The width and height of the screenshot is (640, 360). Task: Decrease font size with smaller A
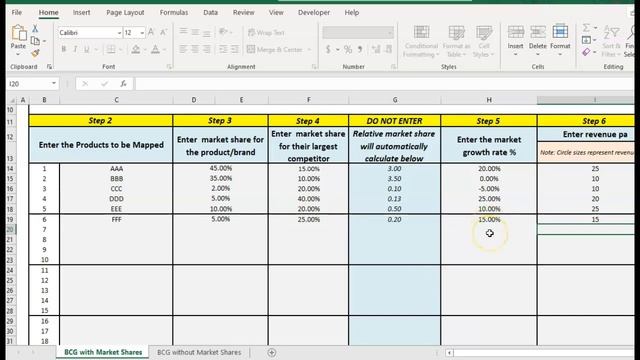163,32
